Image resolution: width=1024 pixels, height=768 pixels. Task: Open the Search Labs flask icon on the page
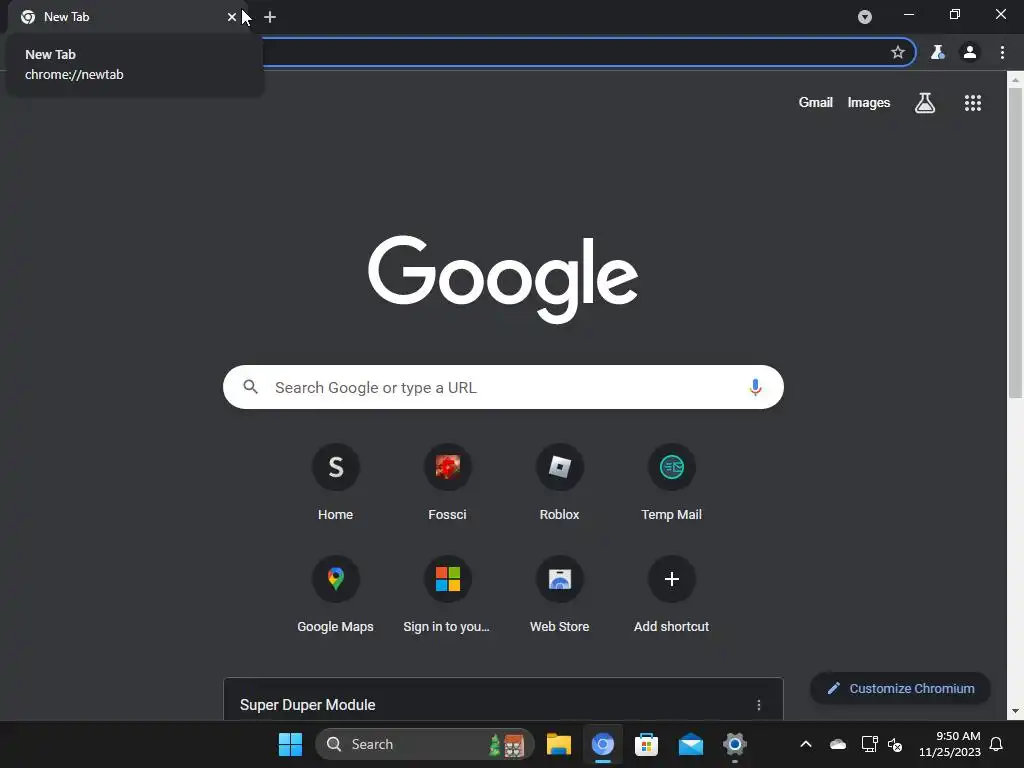(925, 103)
